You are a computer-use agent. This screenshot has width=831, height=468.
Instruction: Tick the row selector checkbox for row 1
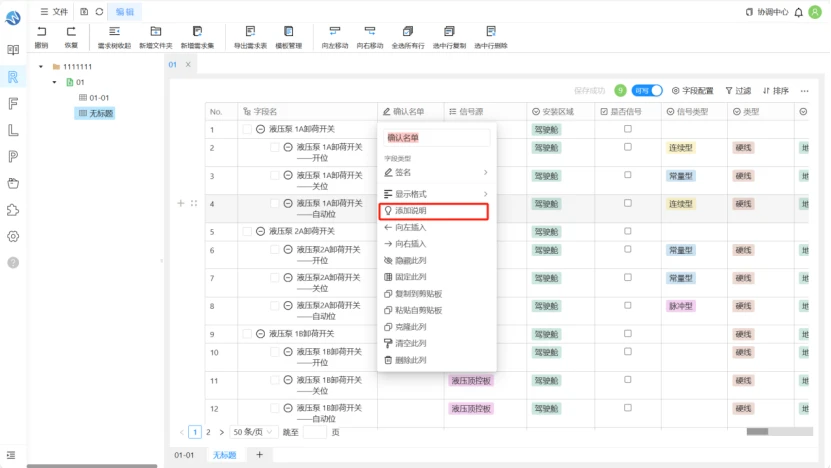click(x=247, y=129)
